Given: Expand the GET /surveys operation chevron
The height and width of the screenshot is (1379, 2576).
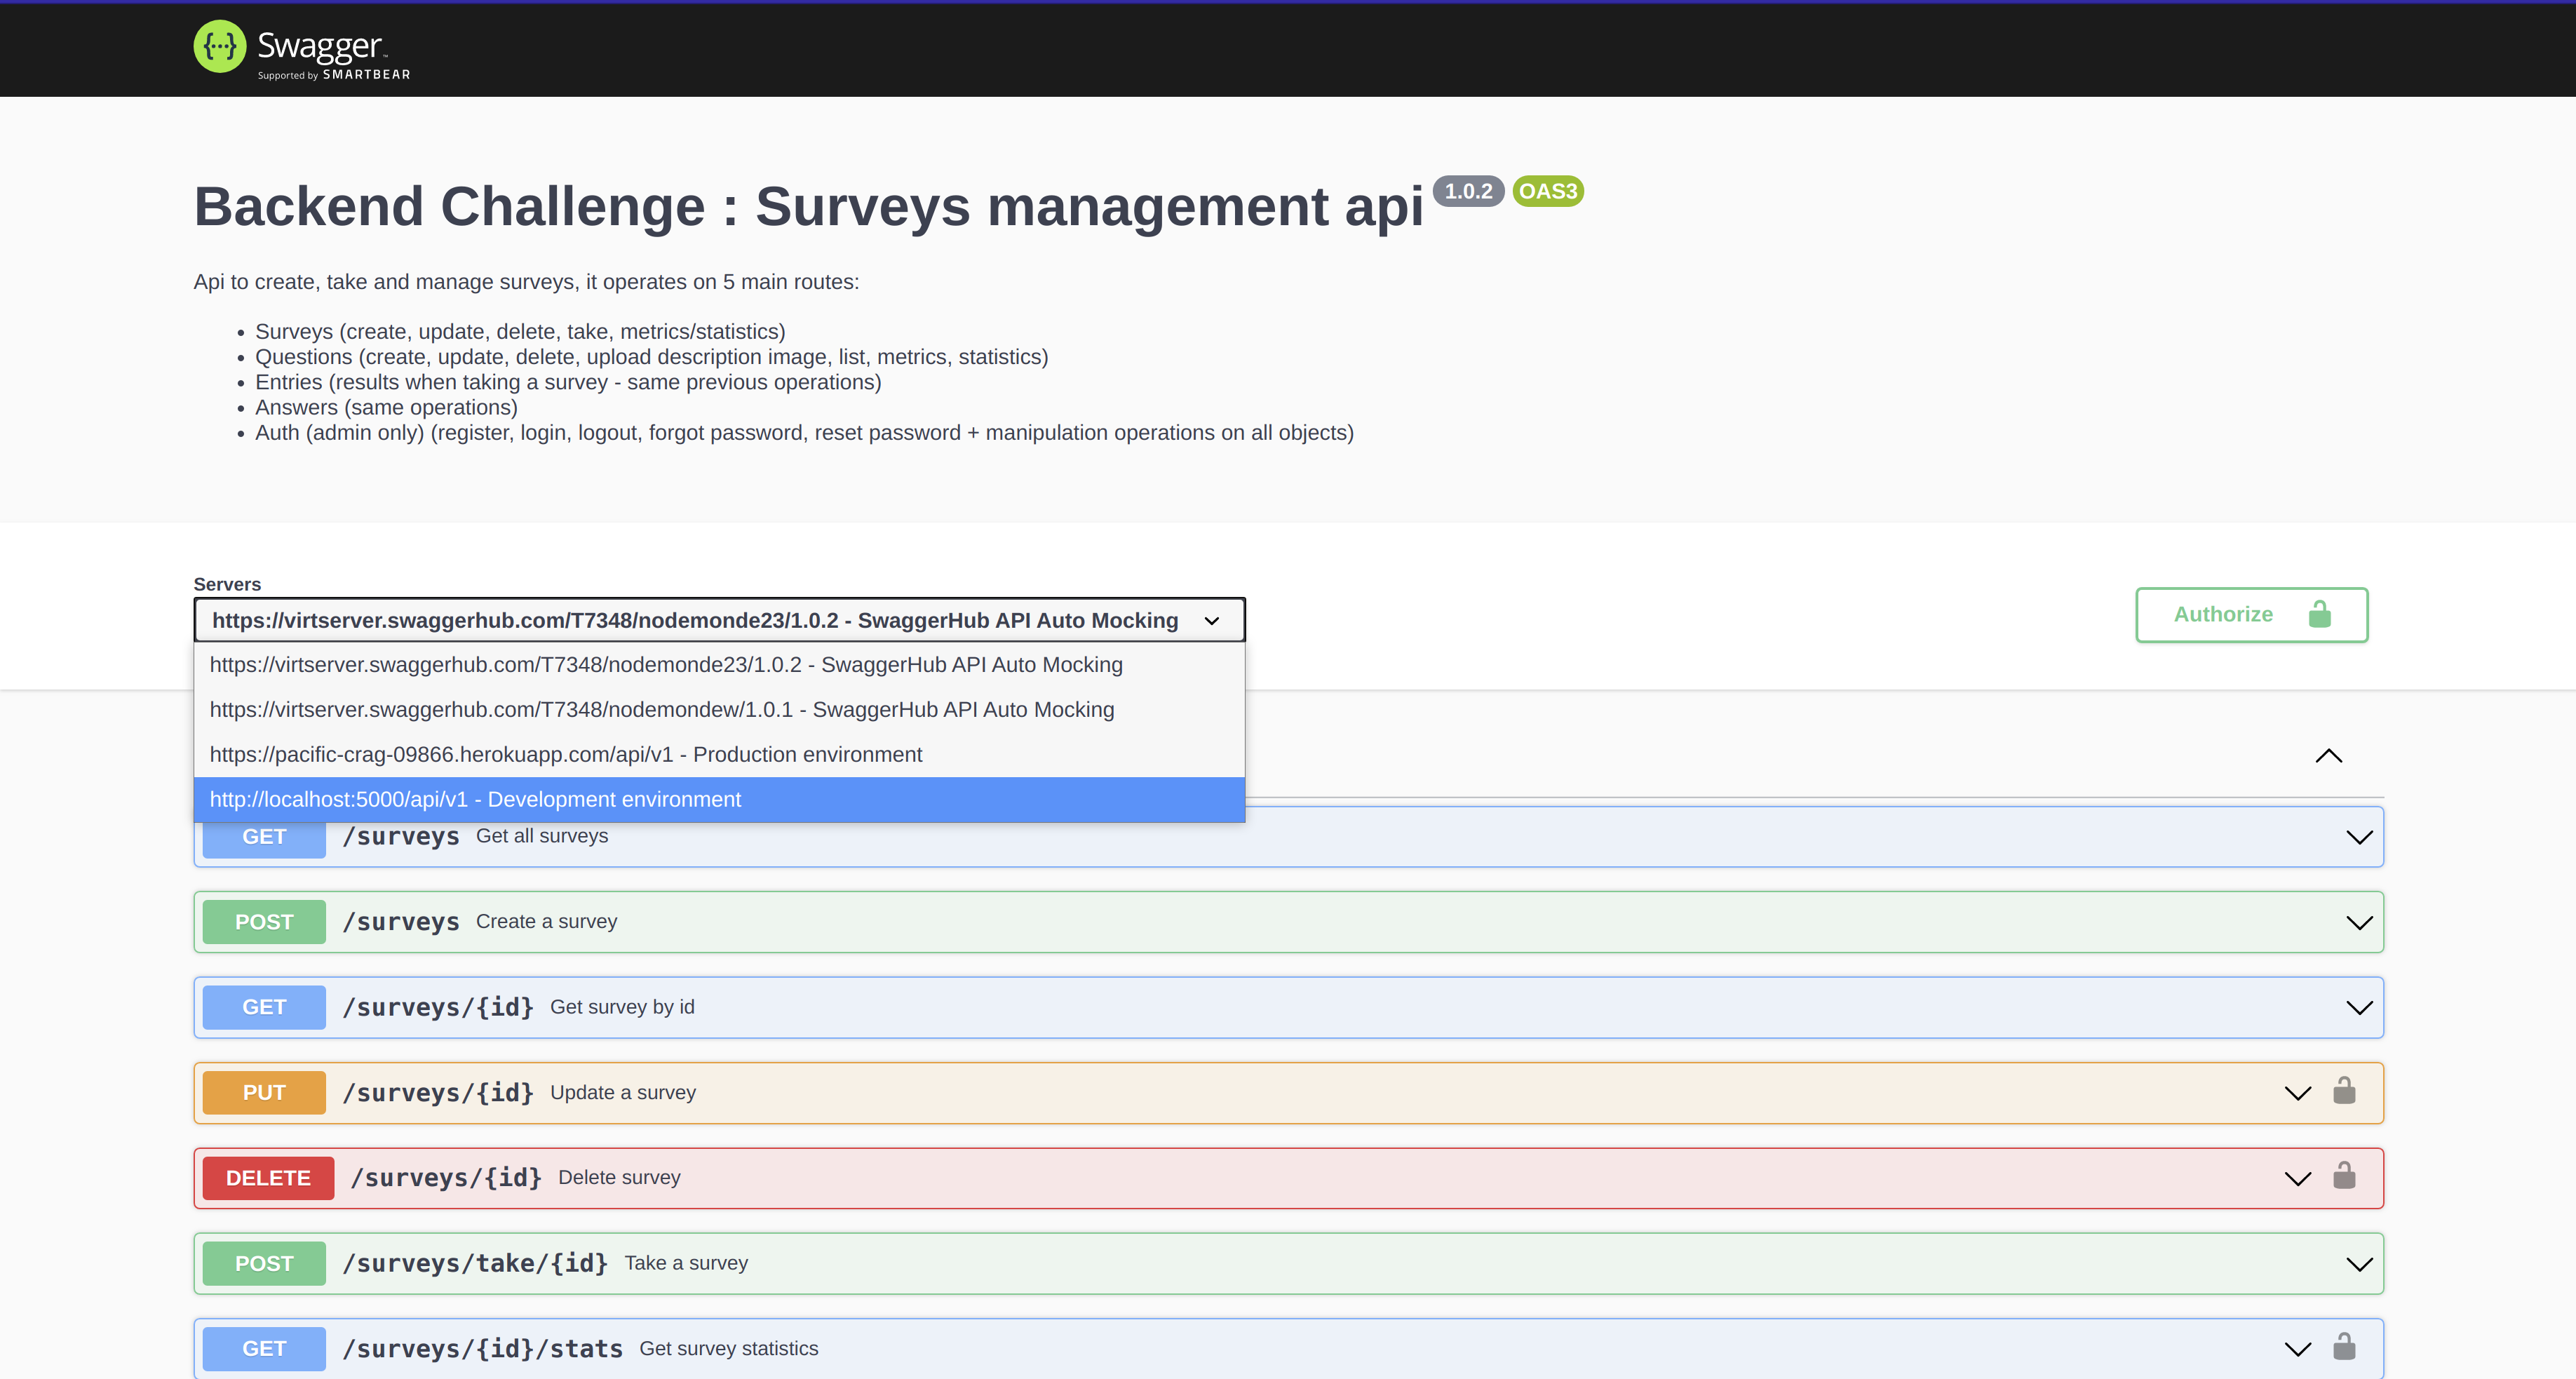Looking at the screenshot, I should coord(2359,837).
